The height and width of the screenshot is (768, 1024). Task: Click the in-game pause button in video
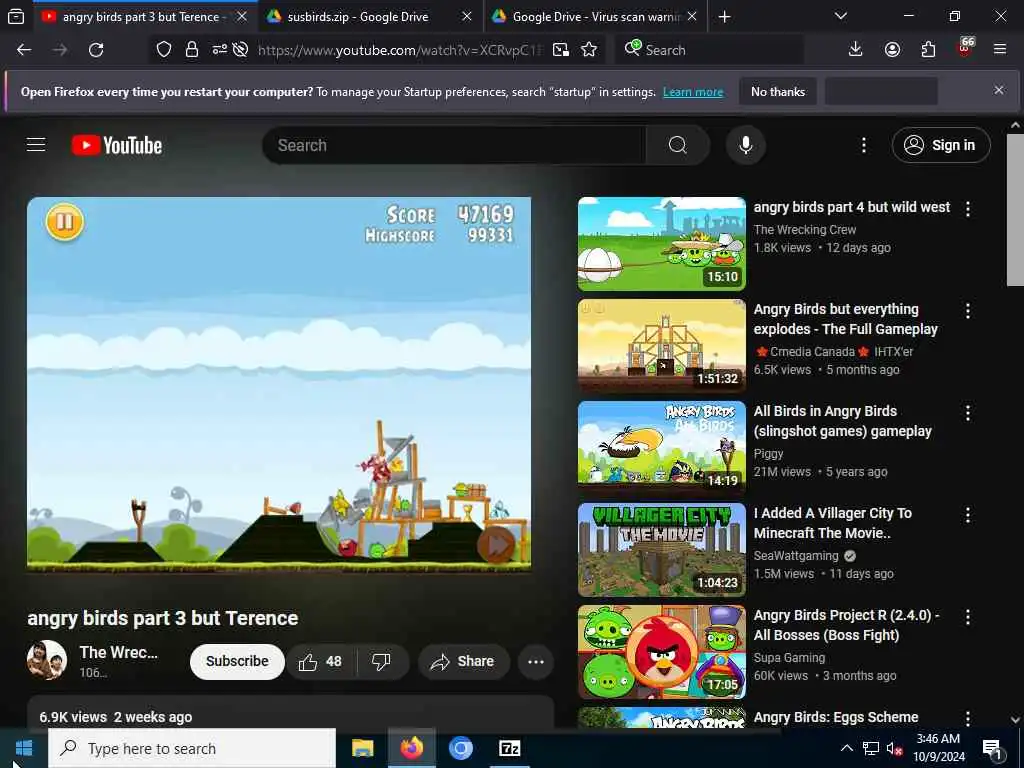[x=65, y=222]
